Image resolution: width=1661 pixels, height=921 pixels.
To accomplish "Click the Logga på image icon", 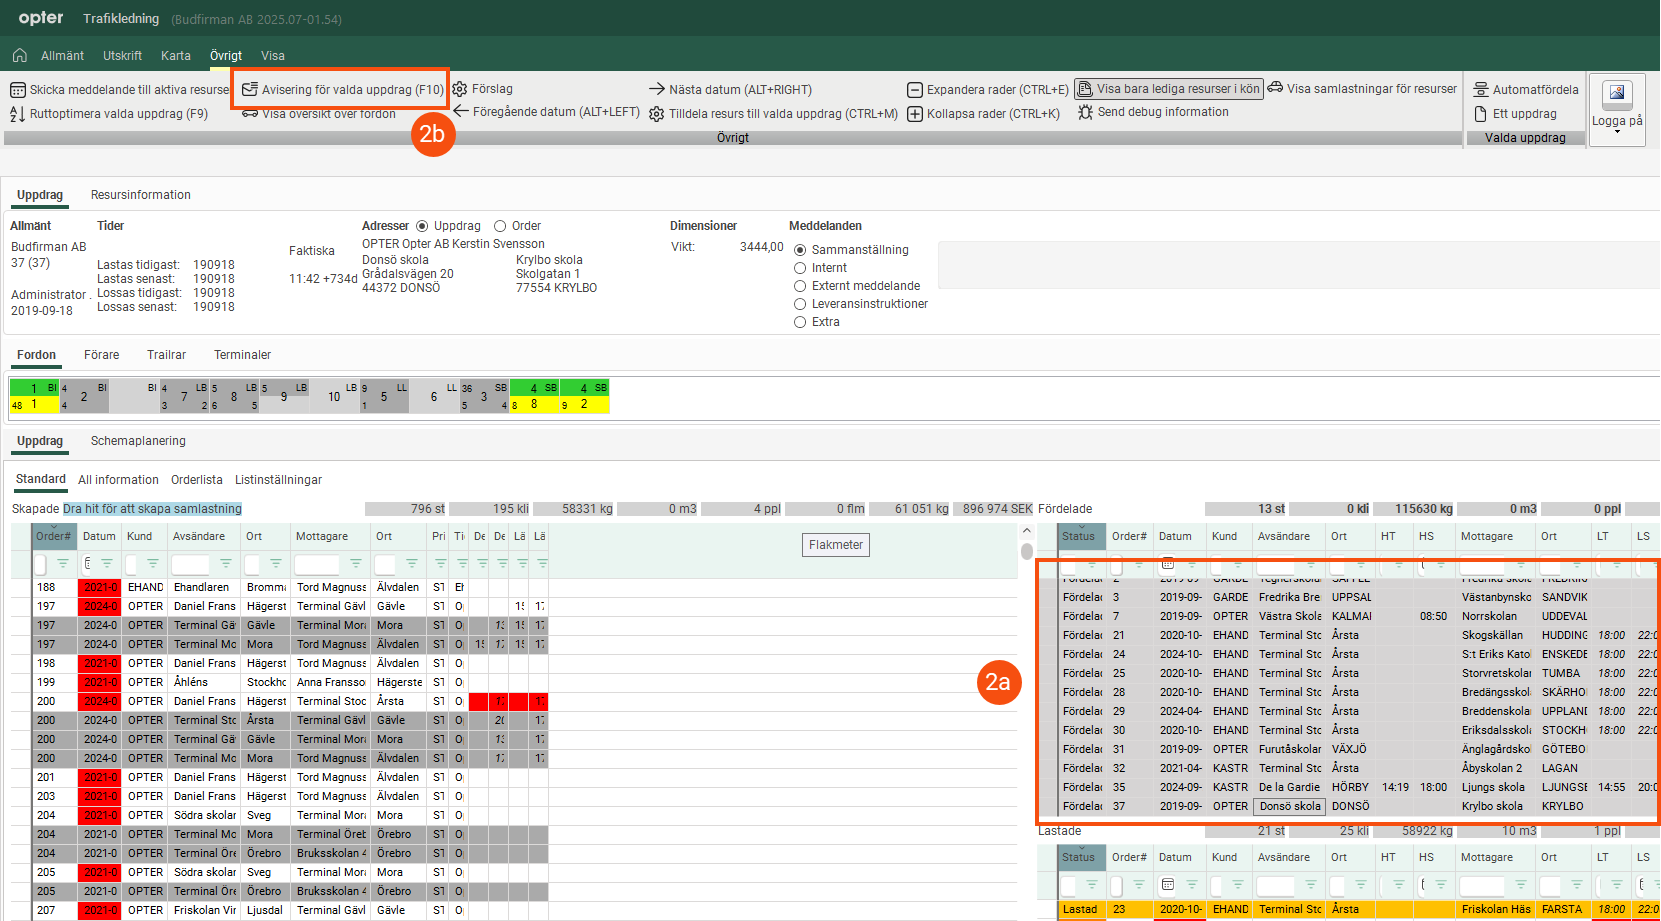I will click(1617, 94).
